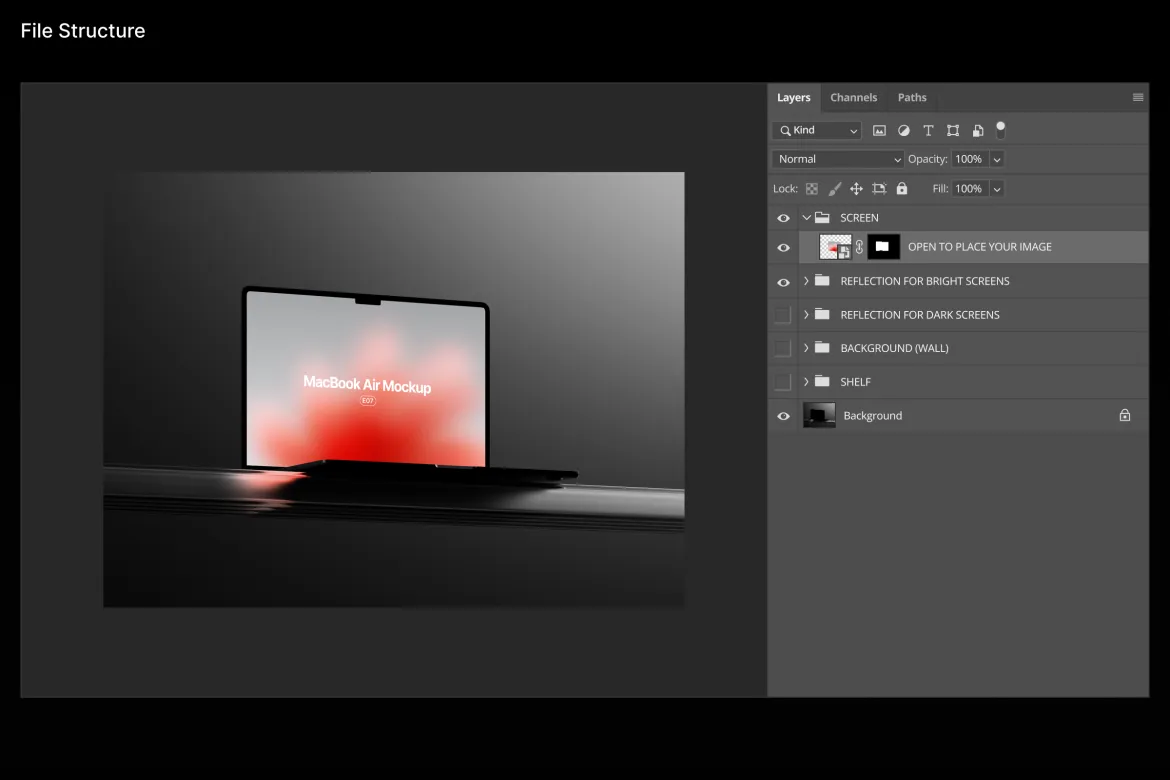
Task: Select the SCREEN layer name
Action: pos(860,218)
